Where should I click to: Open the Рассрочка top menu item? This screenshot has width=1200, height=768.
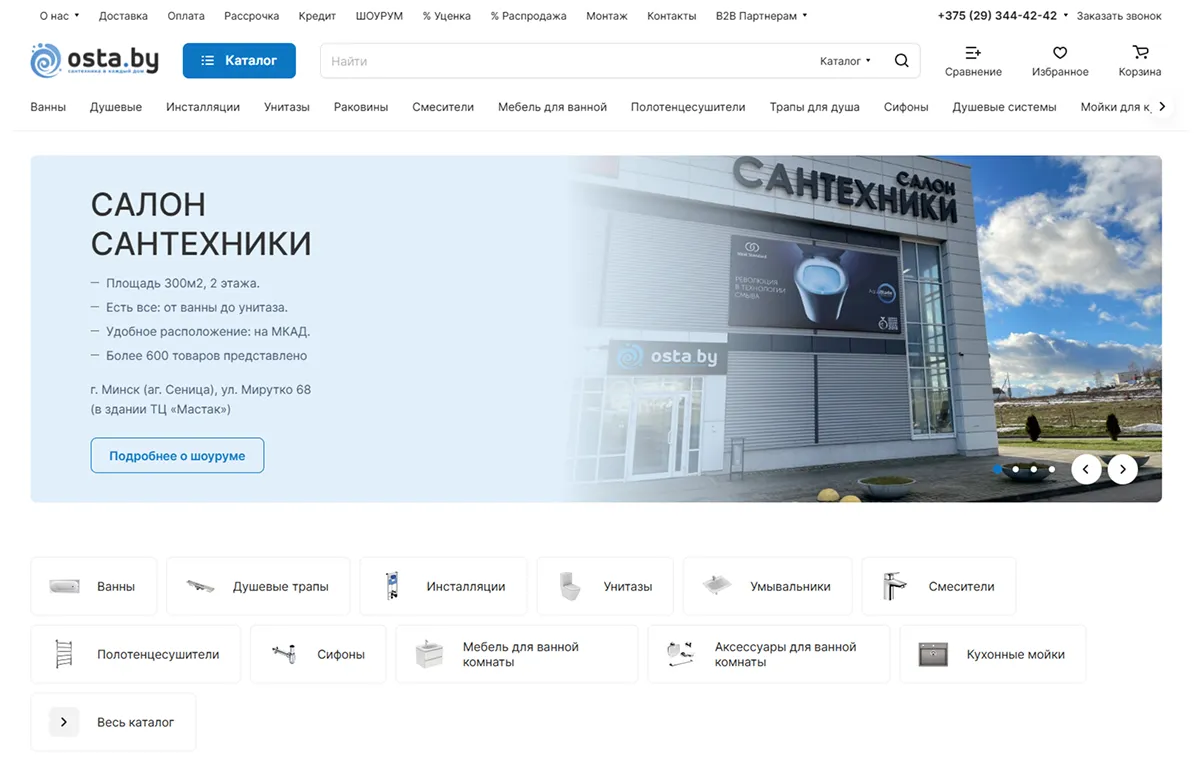click(x=252, y=16)
